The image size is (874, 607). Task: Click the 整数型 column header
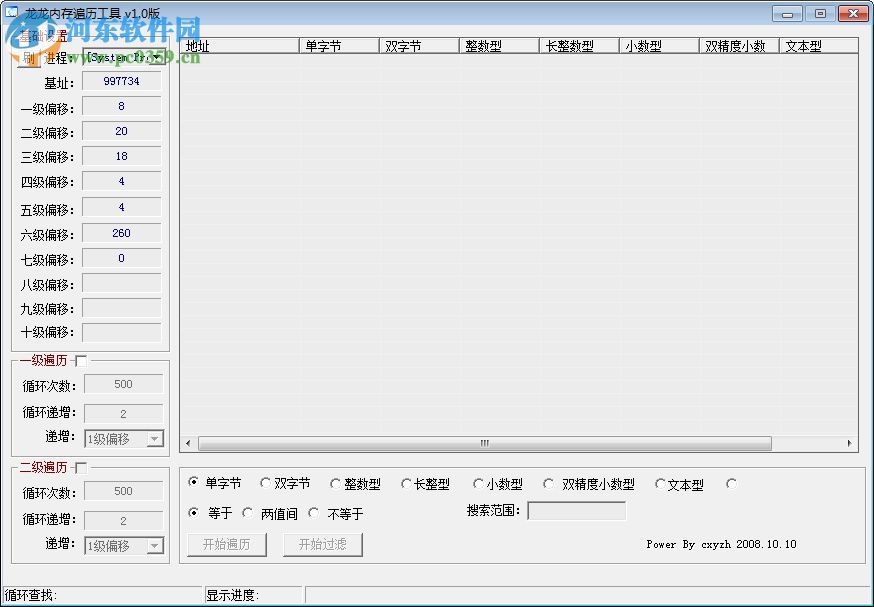tap(497, 44)
